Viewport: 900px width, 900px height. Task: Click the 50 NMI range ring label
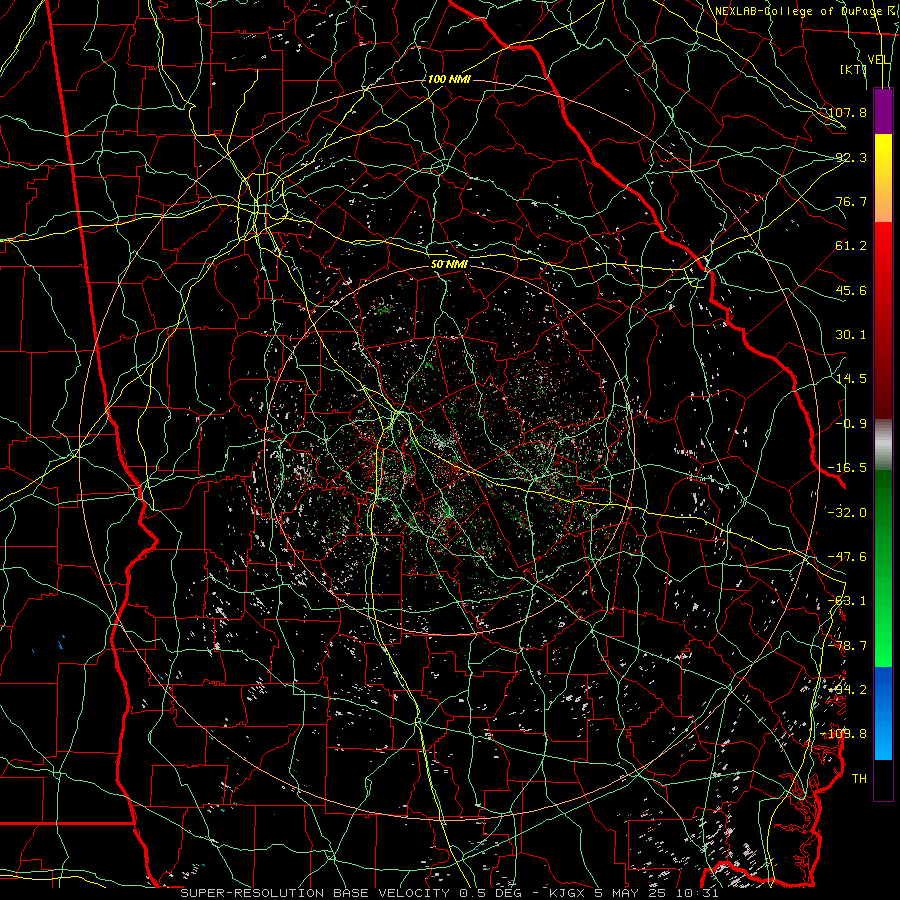coord(449,264)
